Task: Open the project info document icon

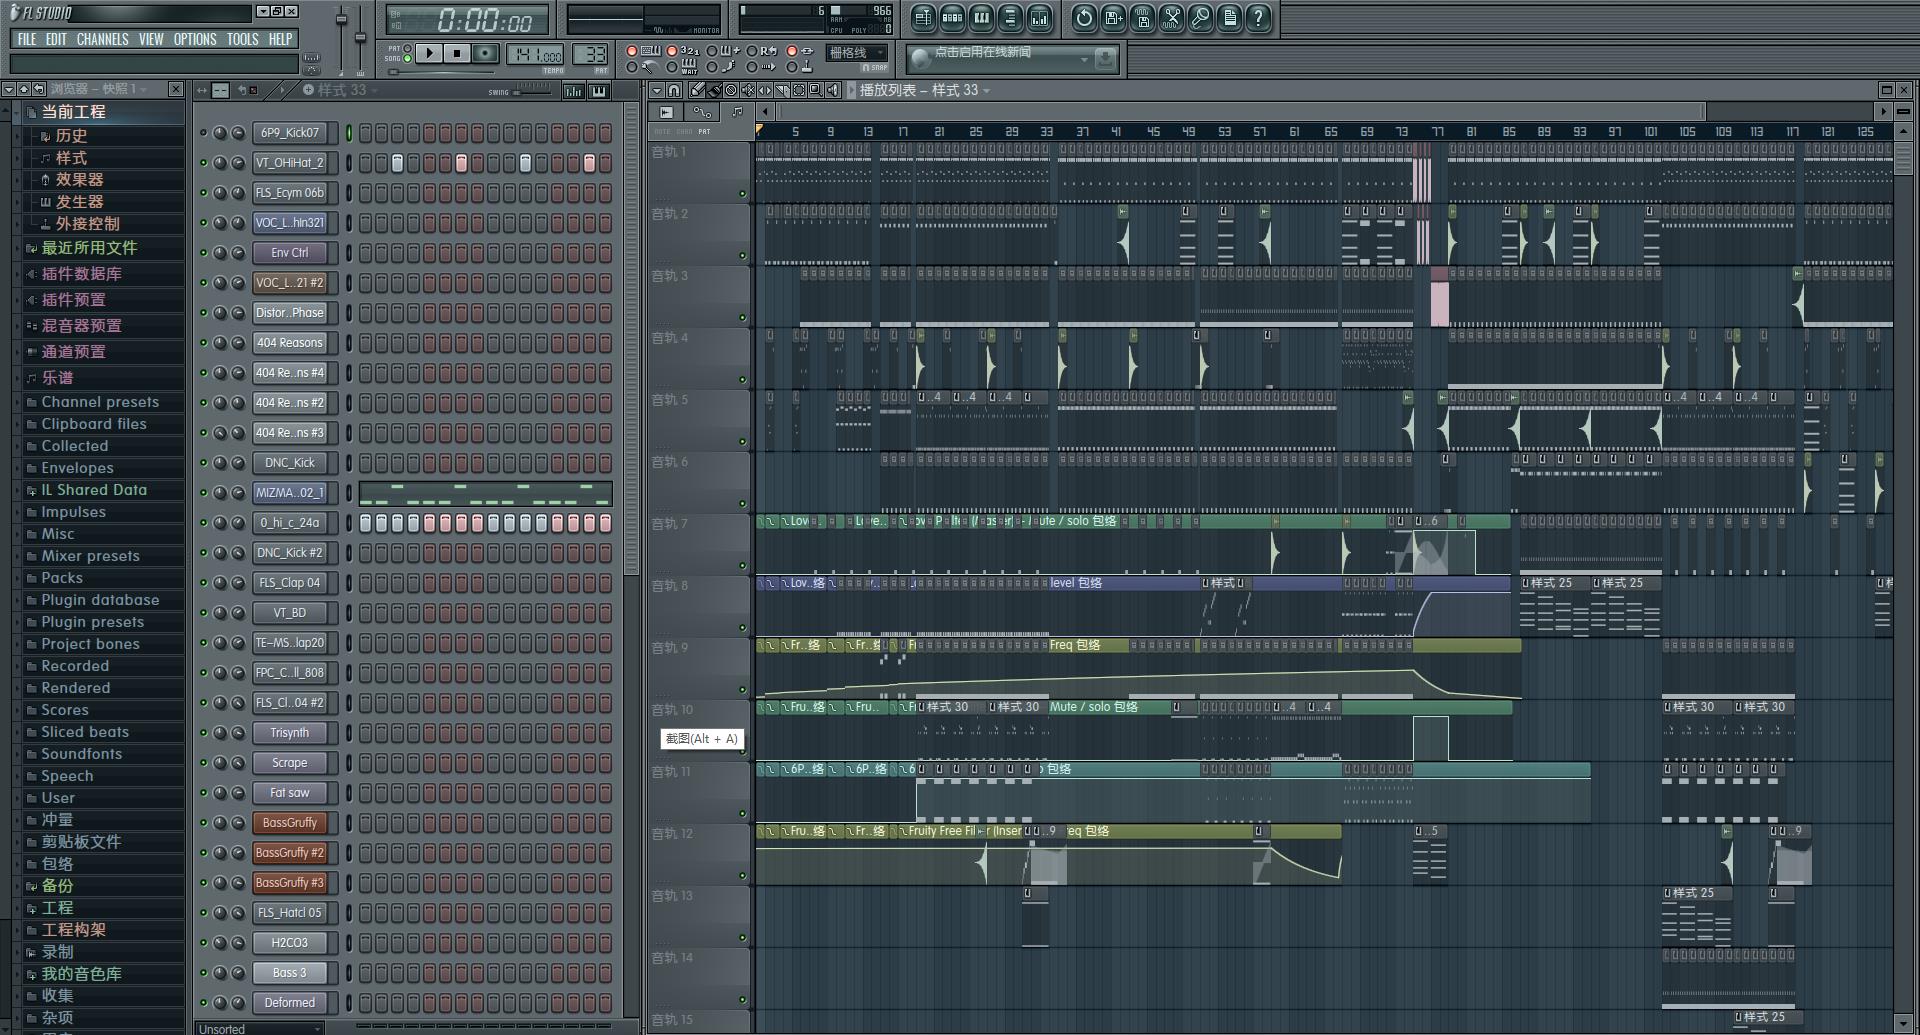Action: click(1229, 17)
